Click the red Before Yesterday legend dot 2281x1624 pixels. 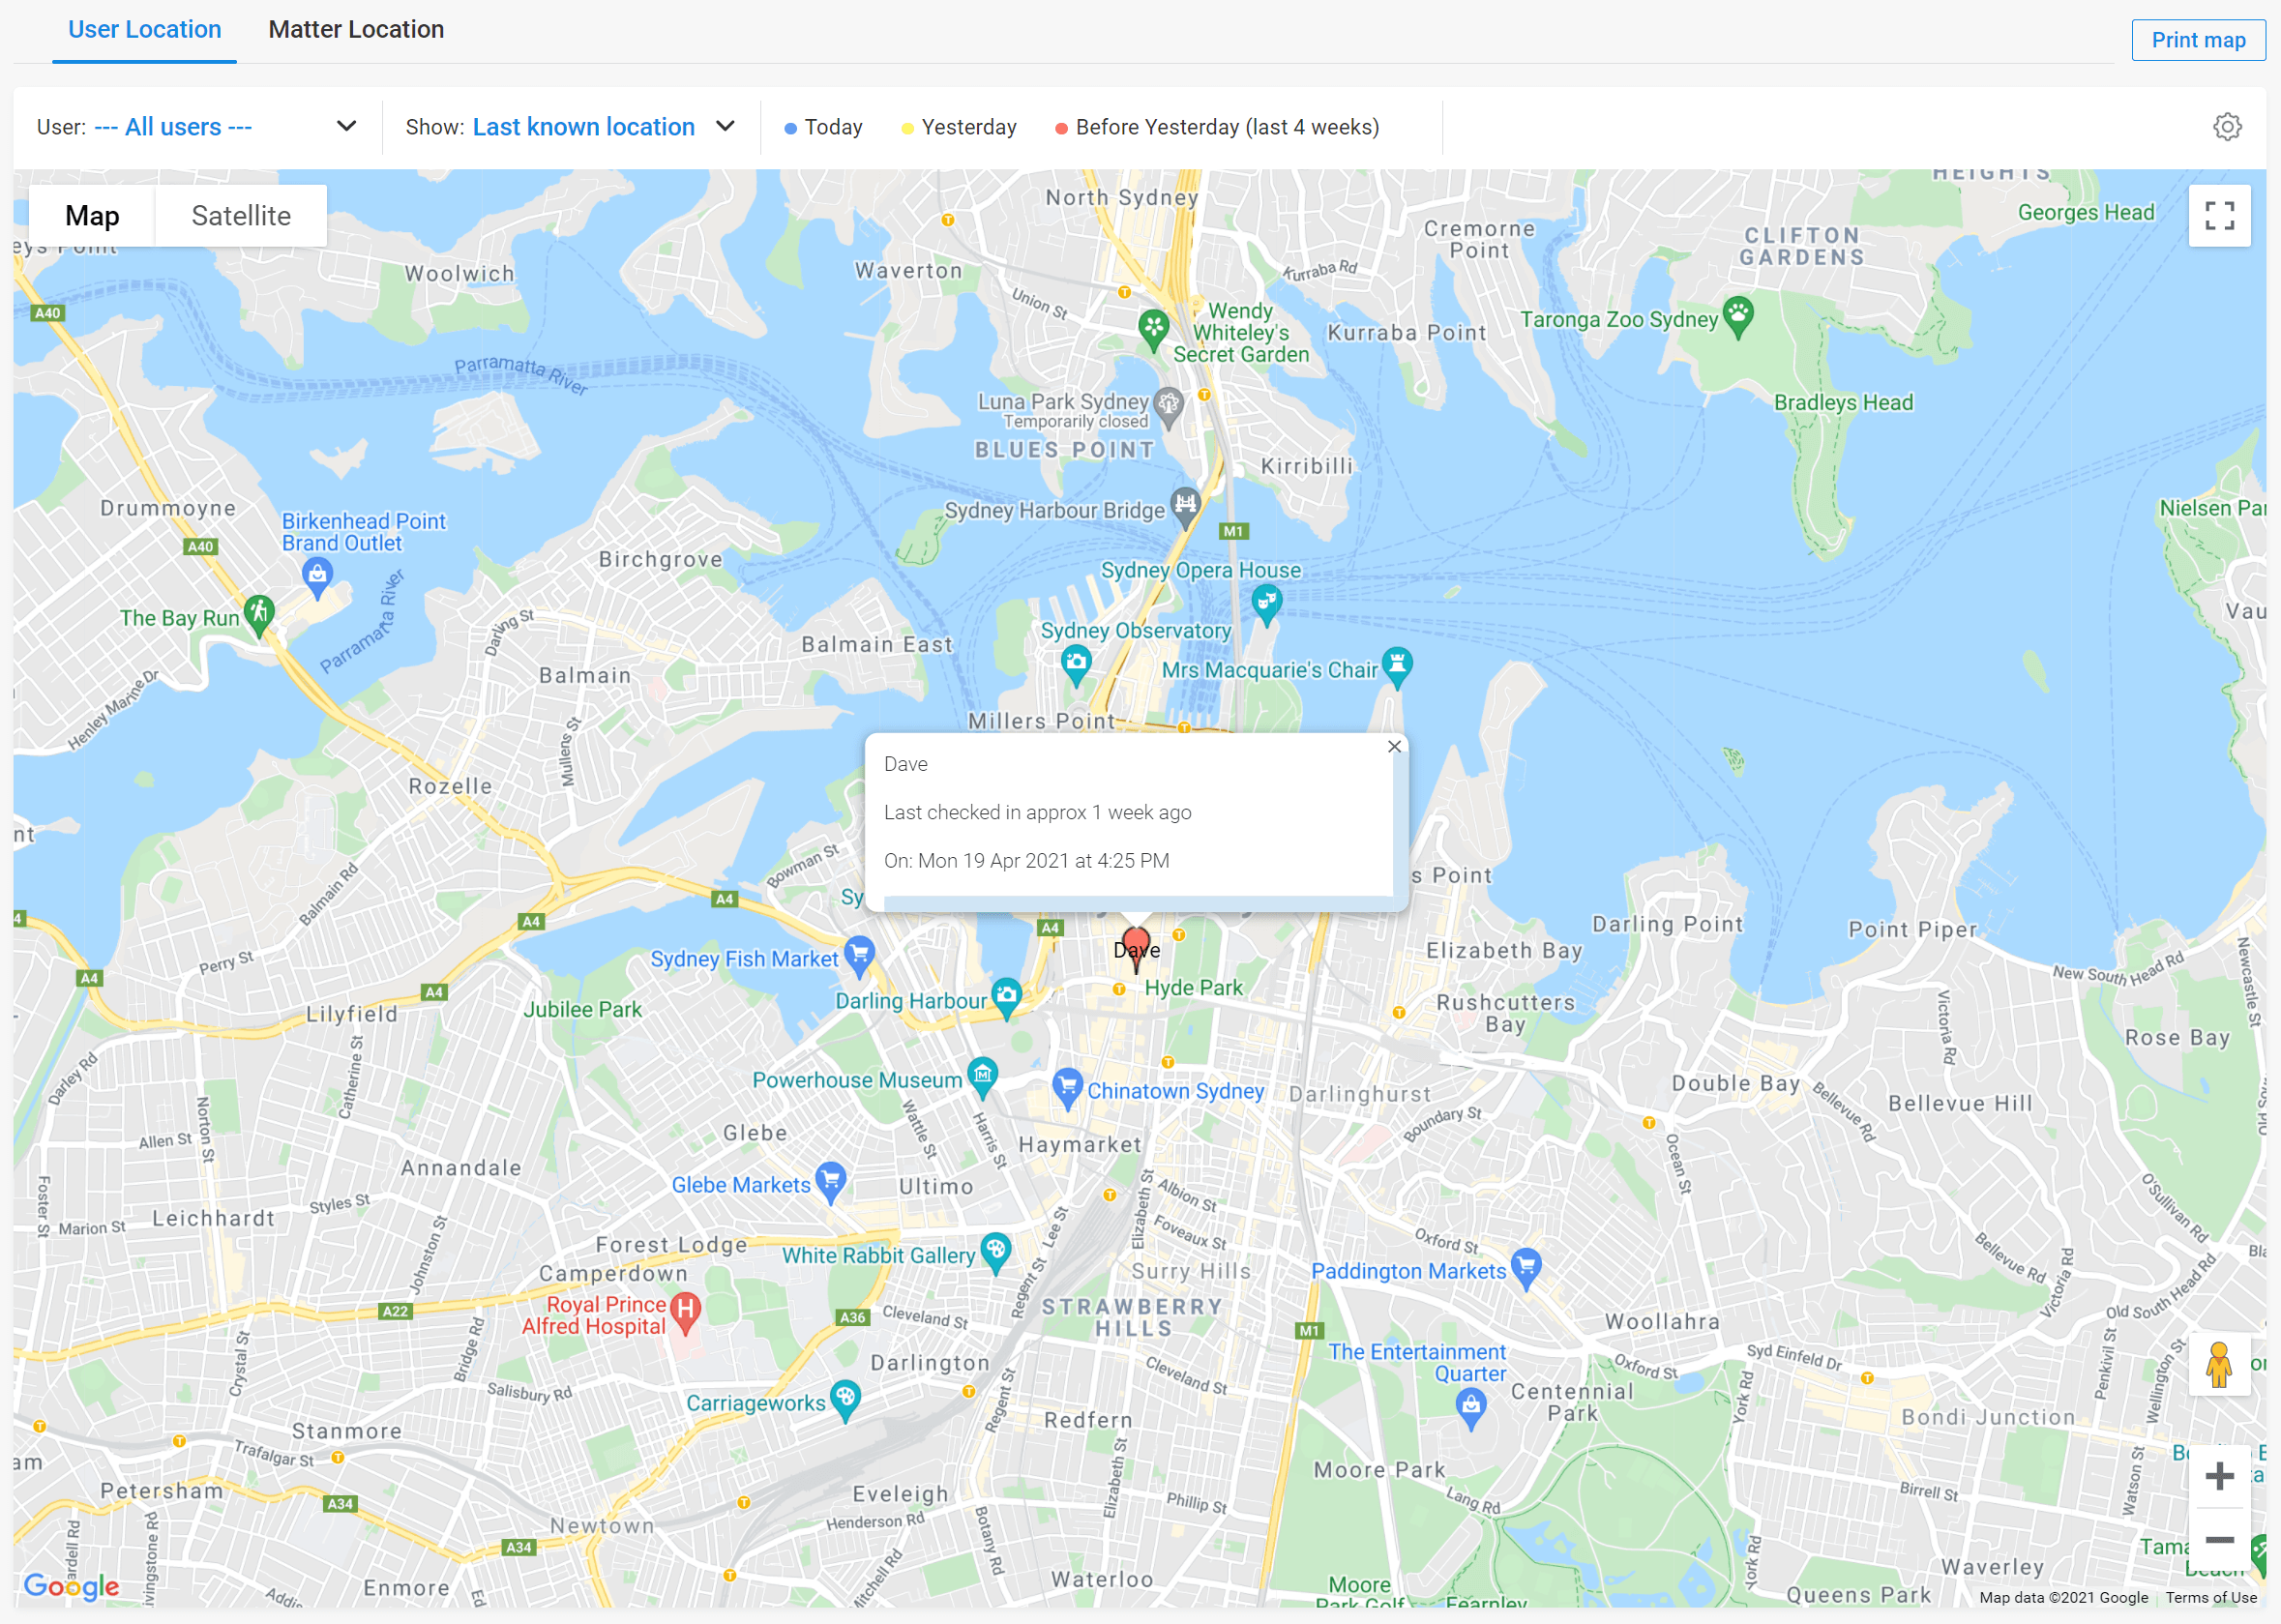click(x=1061, y=128)
